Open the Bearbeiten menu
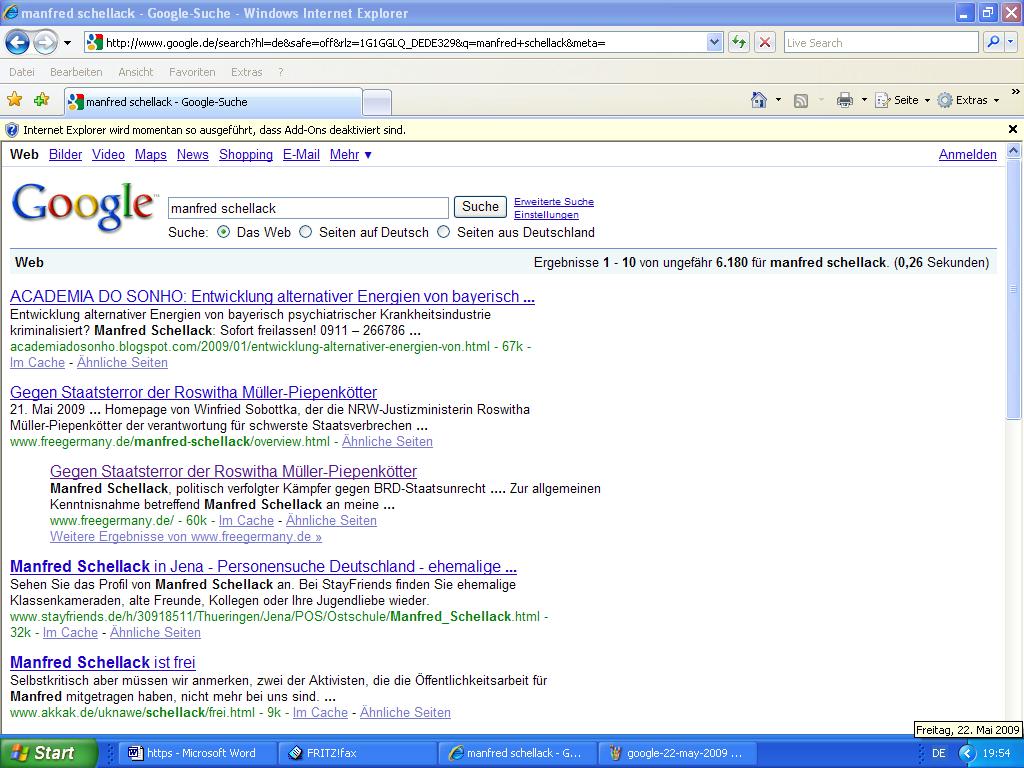 pyautogui.click(x=76, y=72)
